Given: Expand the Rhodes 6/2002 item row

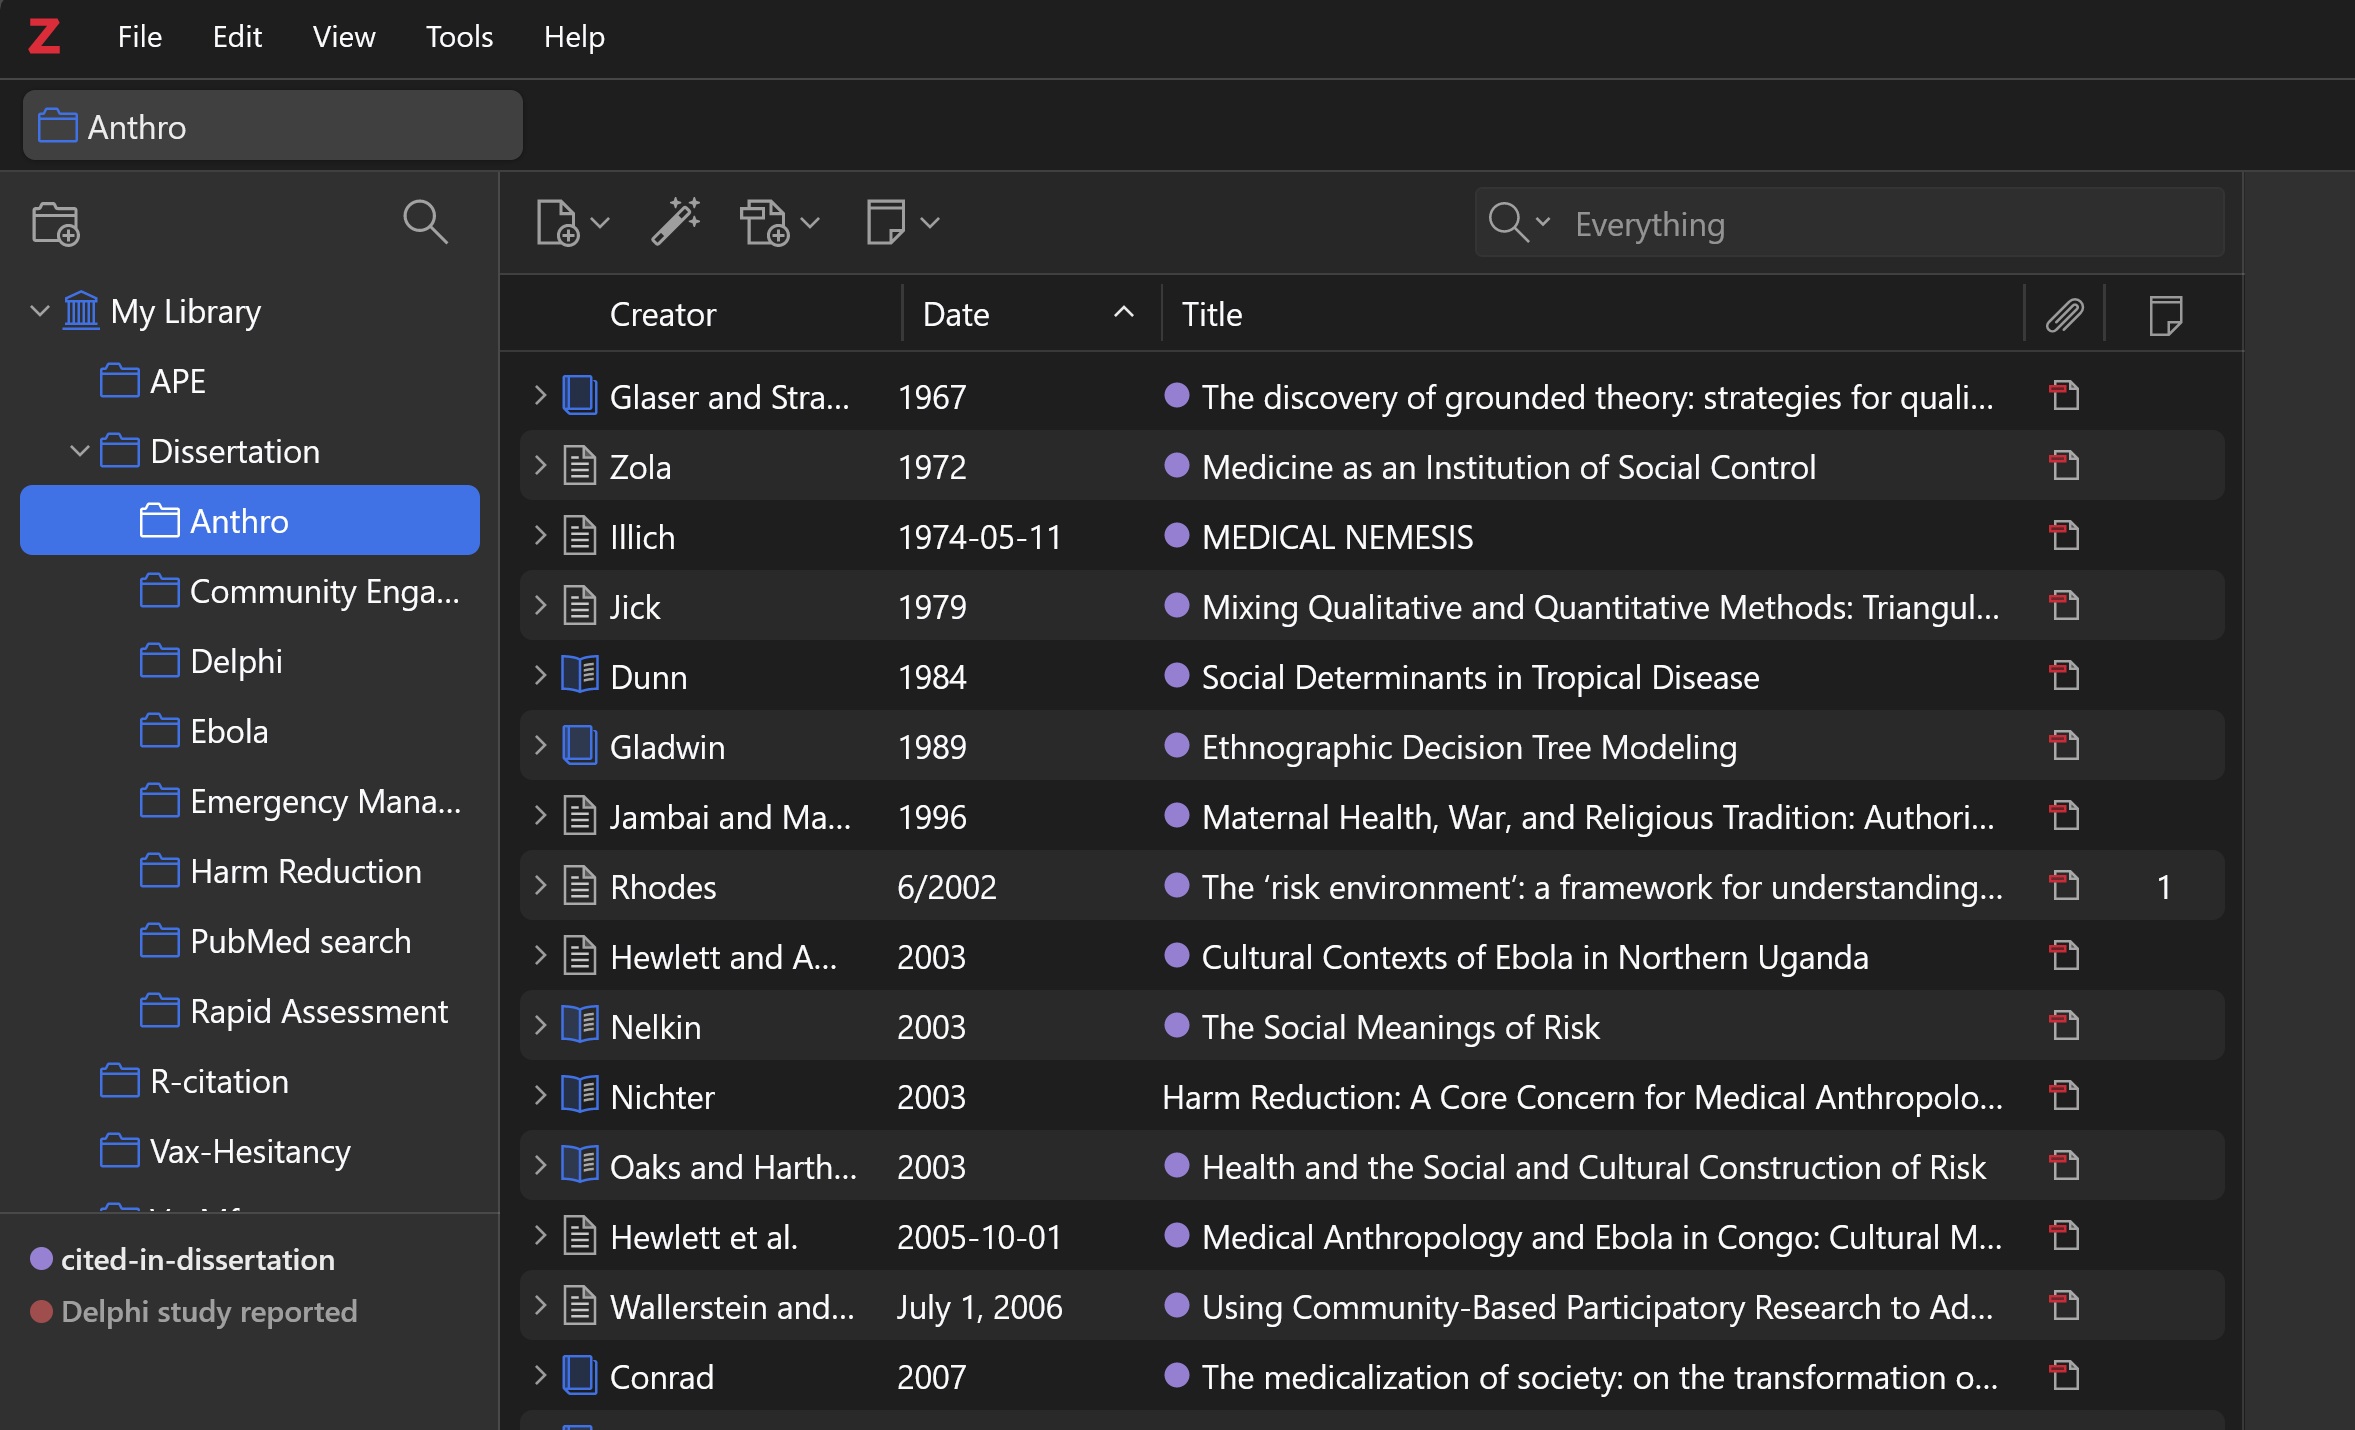Looking at the screenshot, I should tap(540, 886).
